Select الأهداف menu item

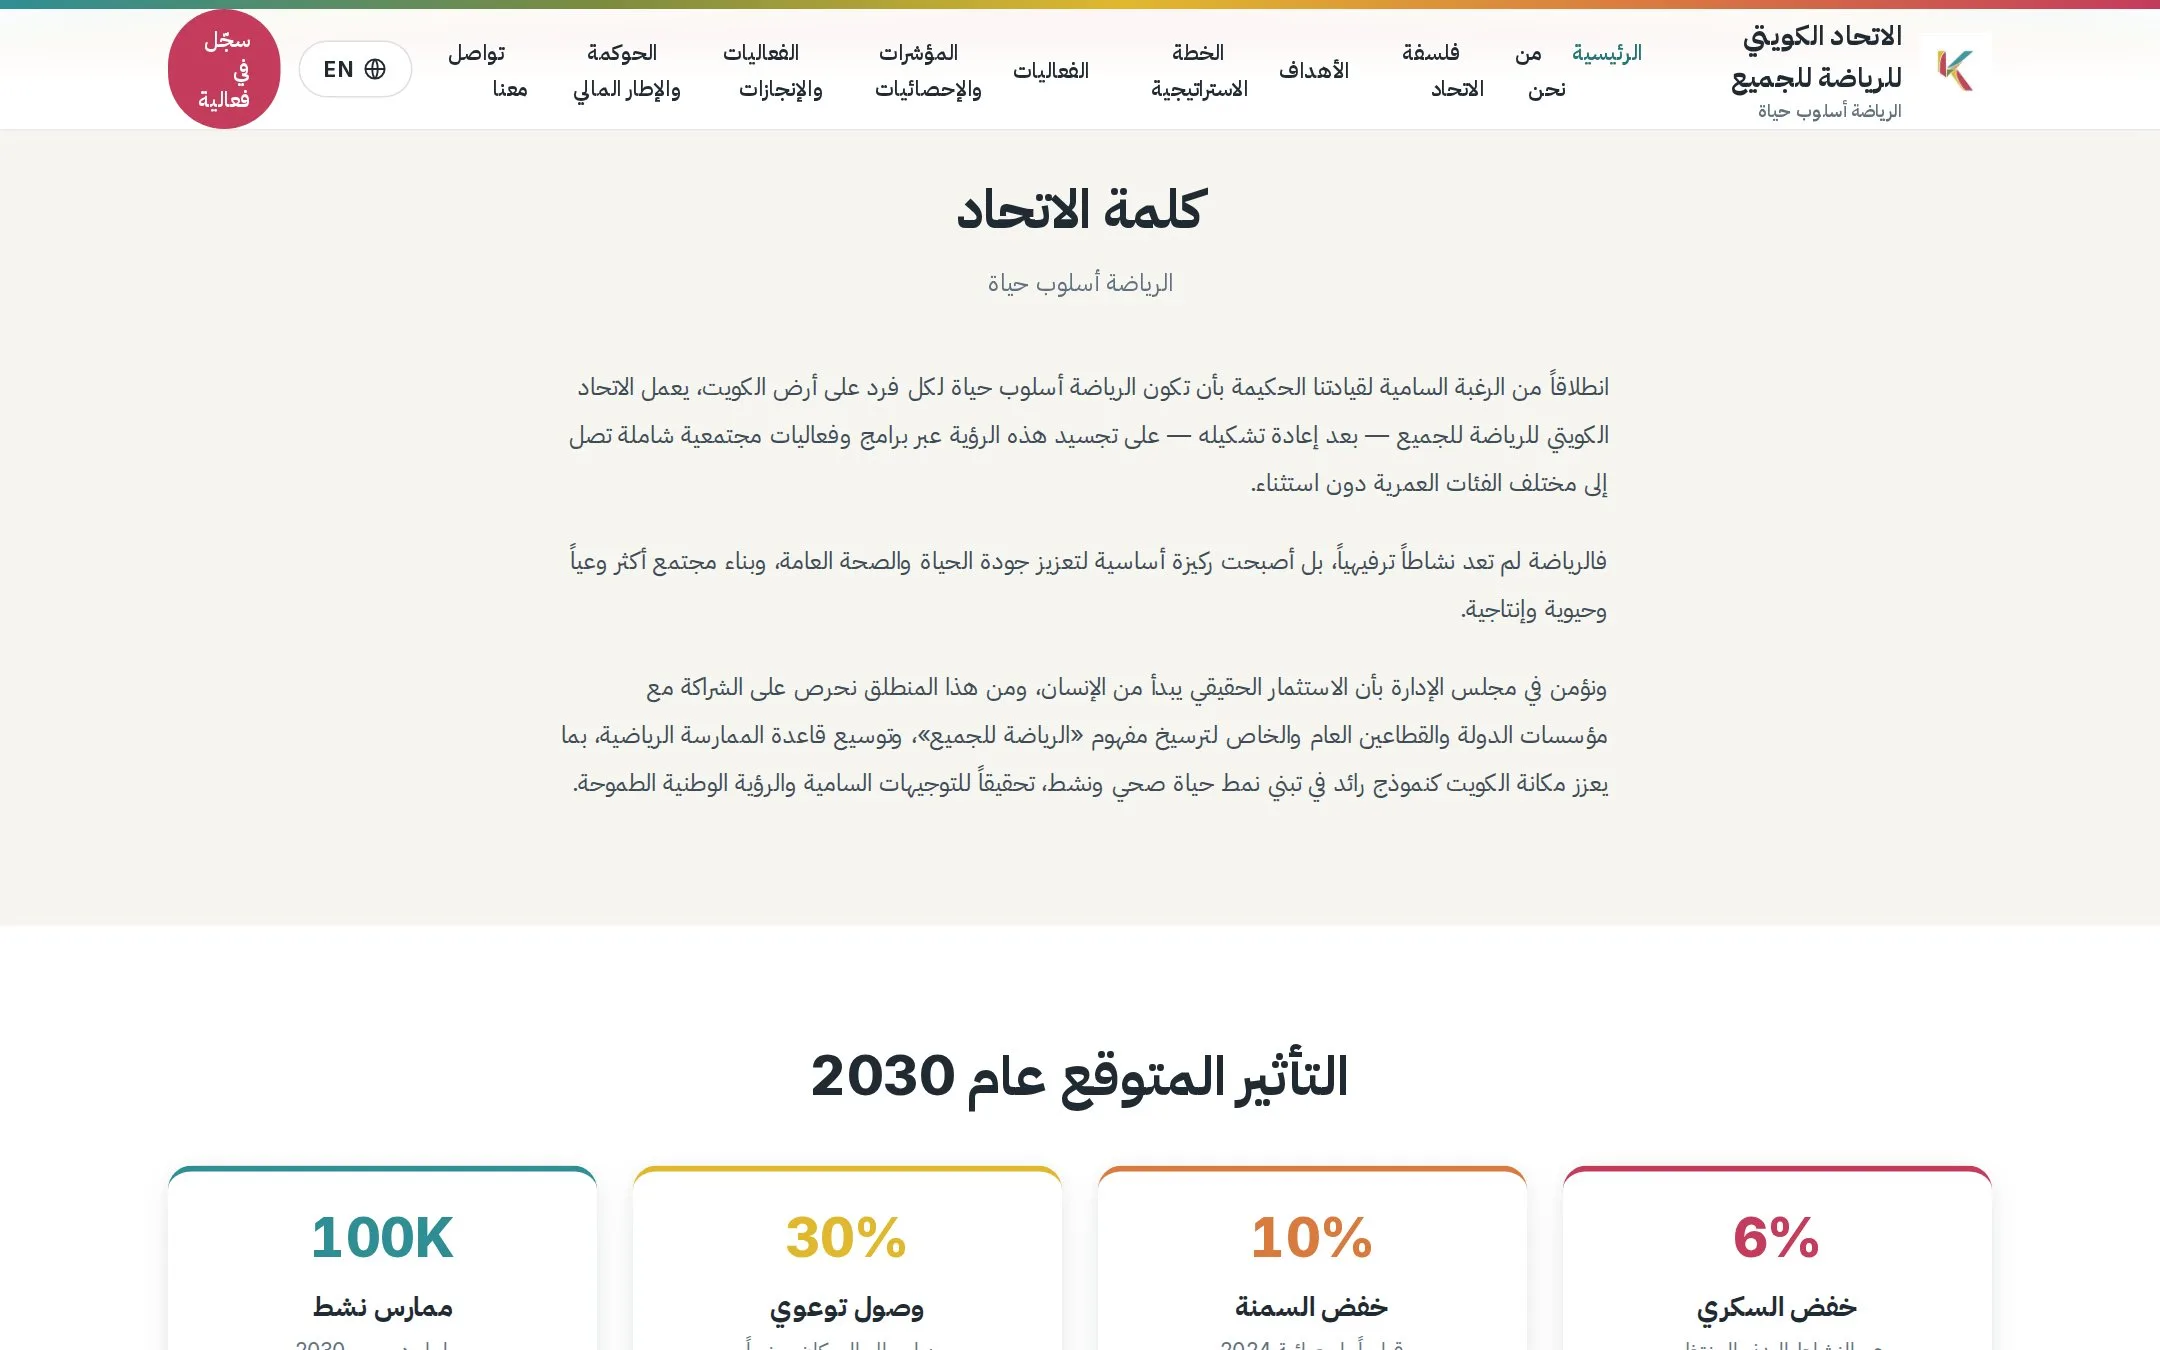point(1314,70)
